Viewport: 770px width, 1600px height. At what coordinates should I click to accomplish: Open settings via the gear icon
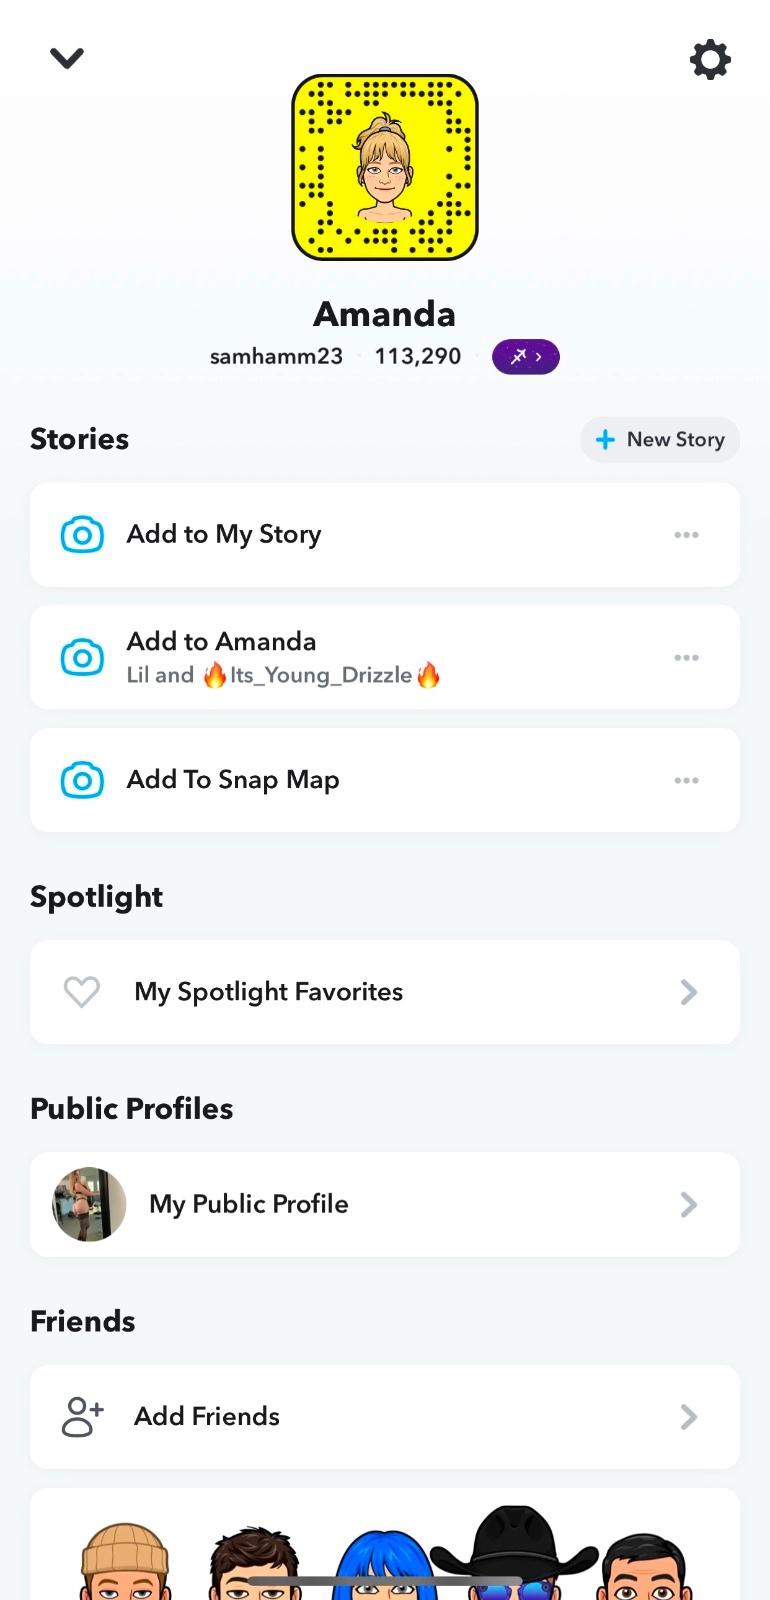(710, 60)
